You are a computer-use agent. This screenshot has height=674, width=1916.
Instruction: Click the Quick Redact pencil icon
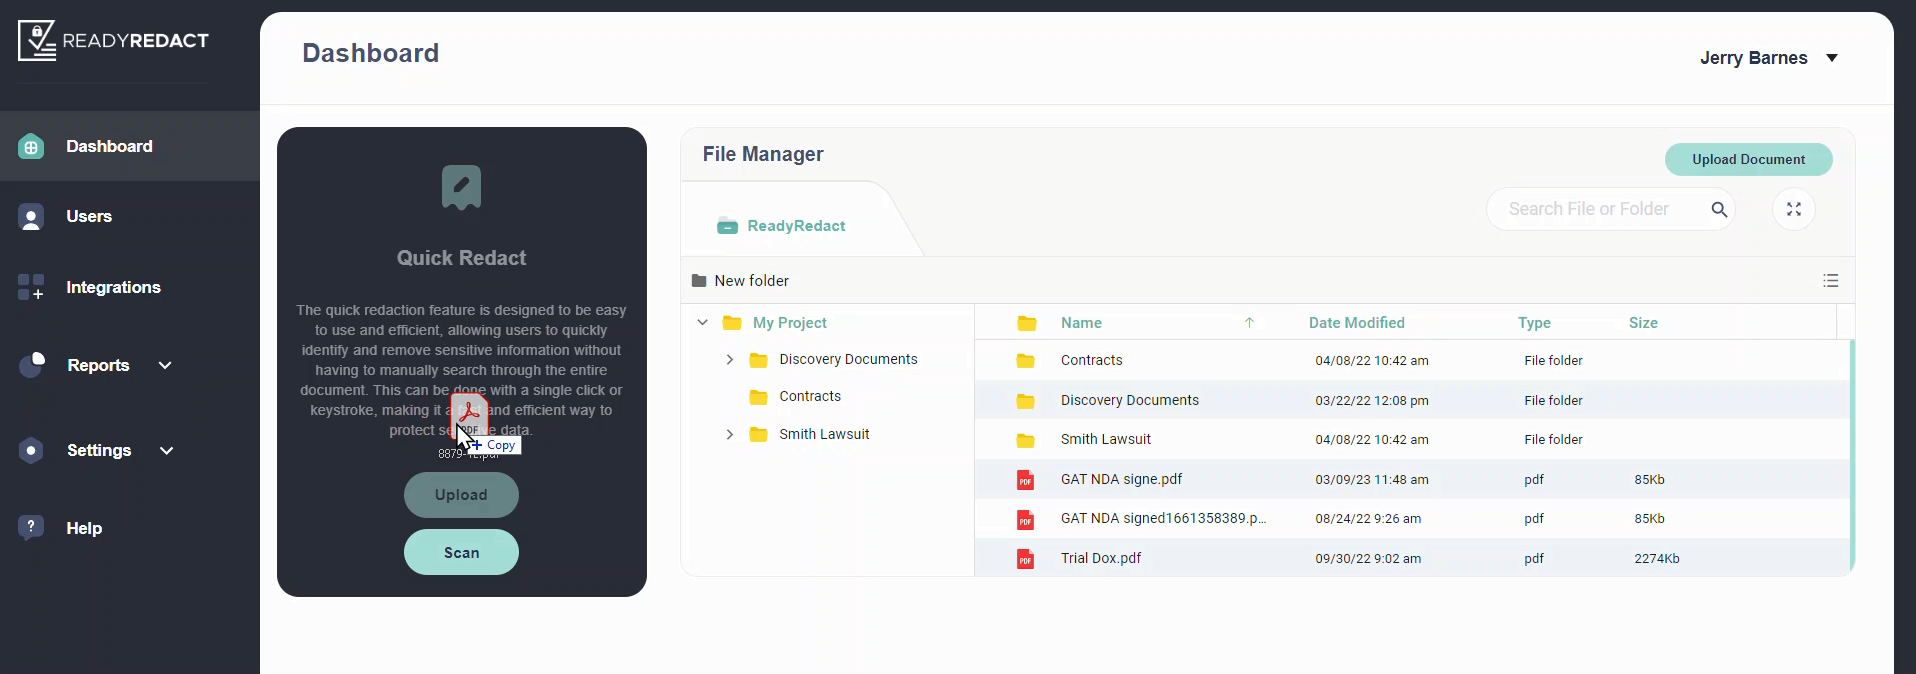point(461,187)
